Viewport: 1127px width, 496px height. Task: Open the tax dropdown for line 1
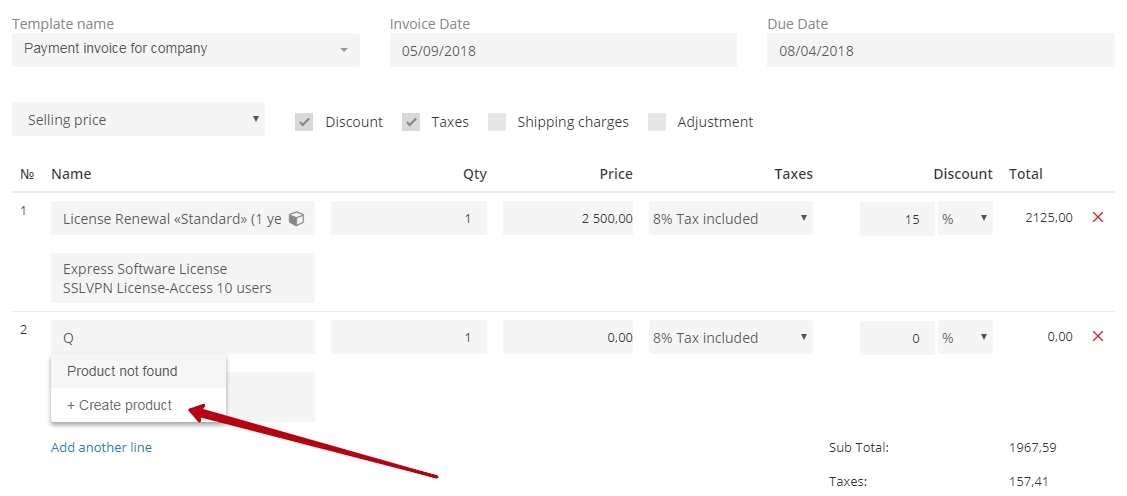(731, 219)
